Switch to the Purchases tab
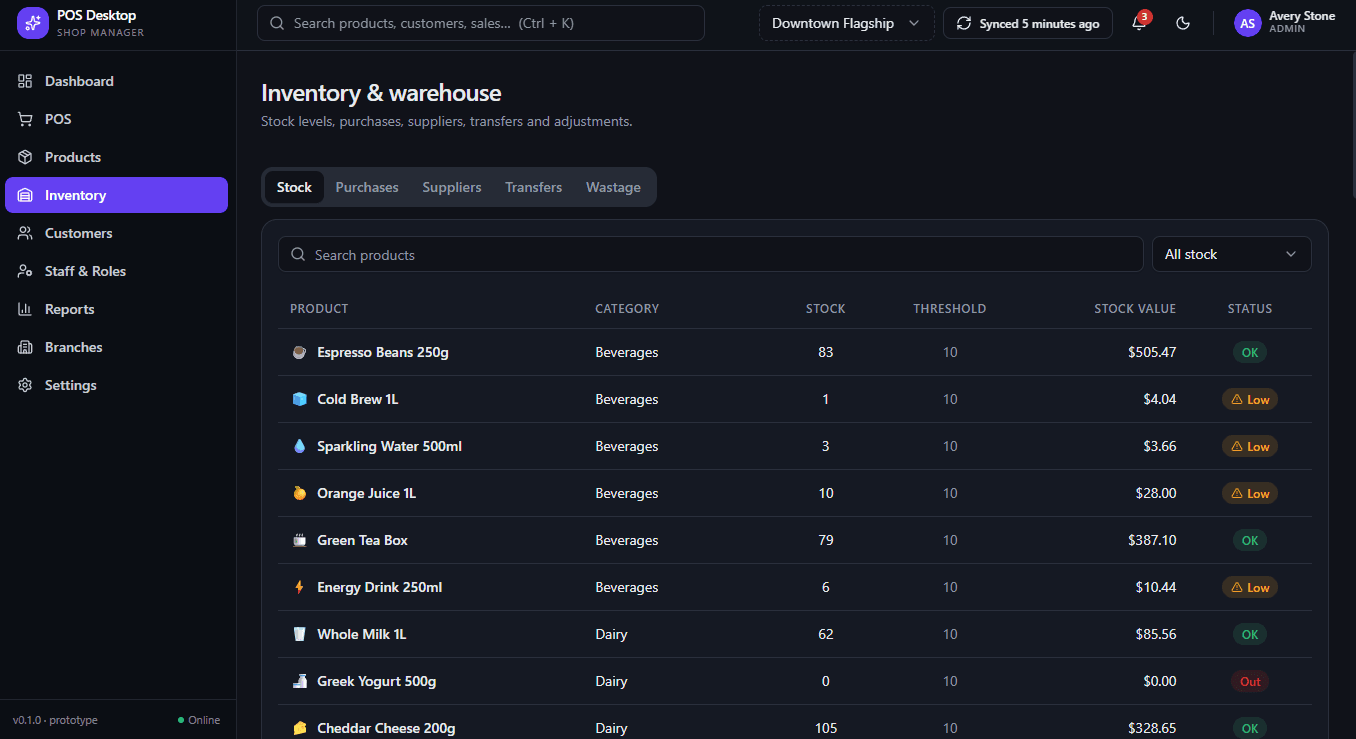Image resolution: width=1356 pixels, height=739 pixels. pos(367,187)
